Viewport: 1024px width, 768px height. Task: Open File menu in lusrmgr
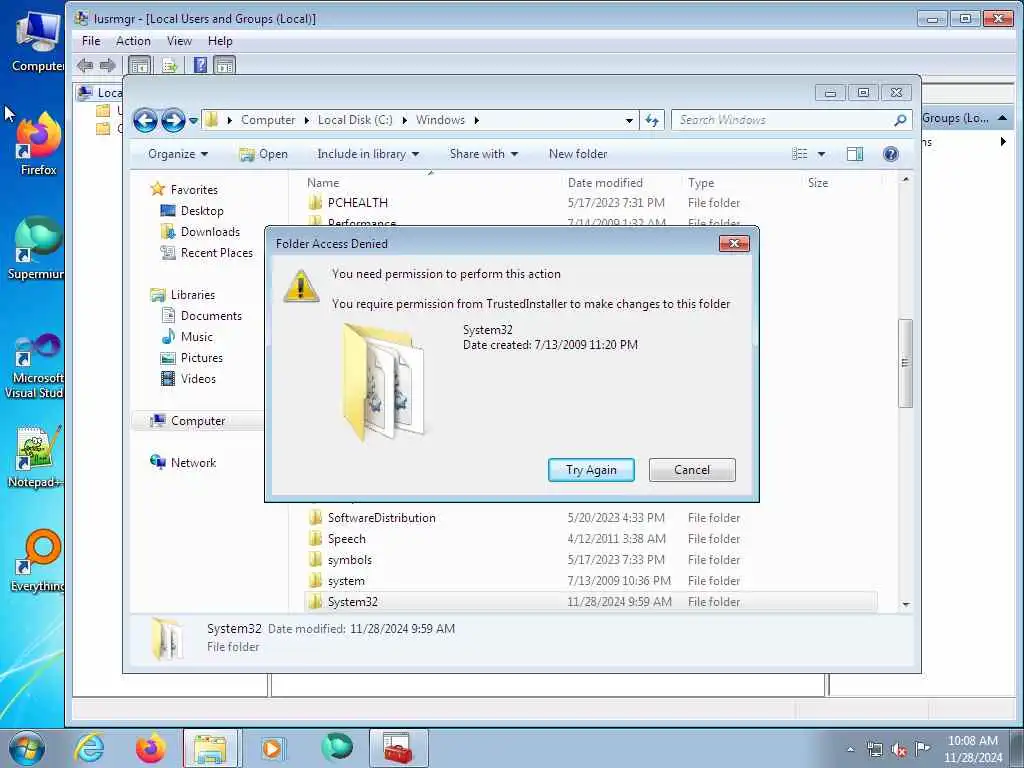[x=91, y=41]
